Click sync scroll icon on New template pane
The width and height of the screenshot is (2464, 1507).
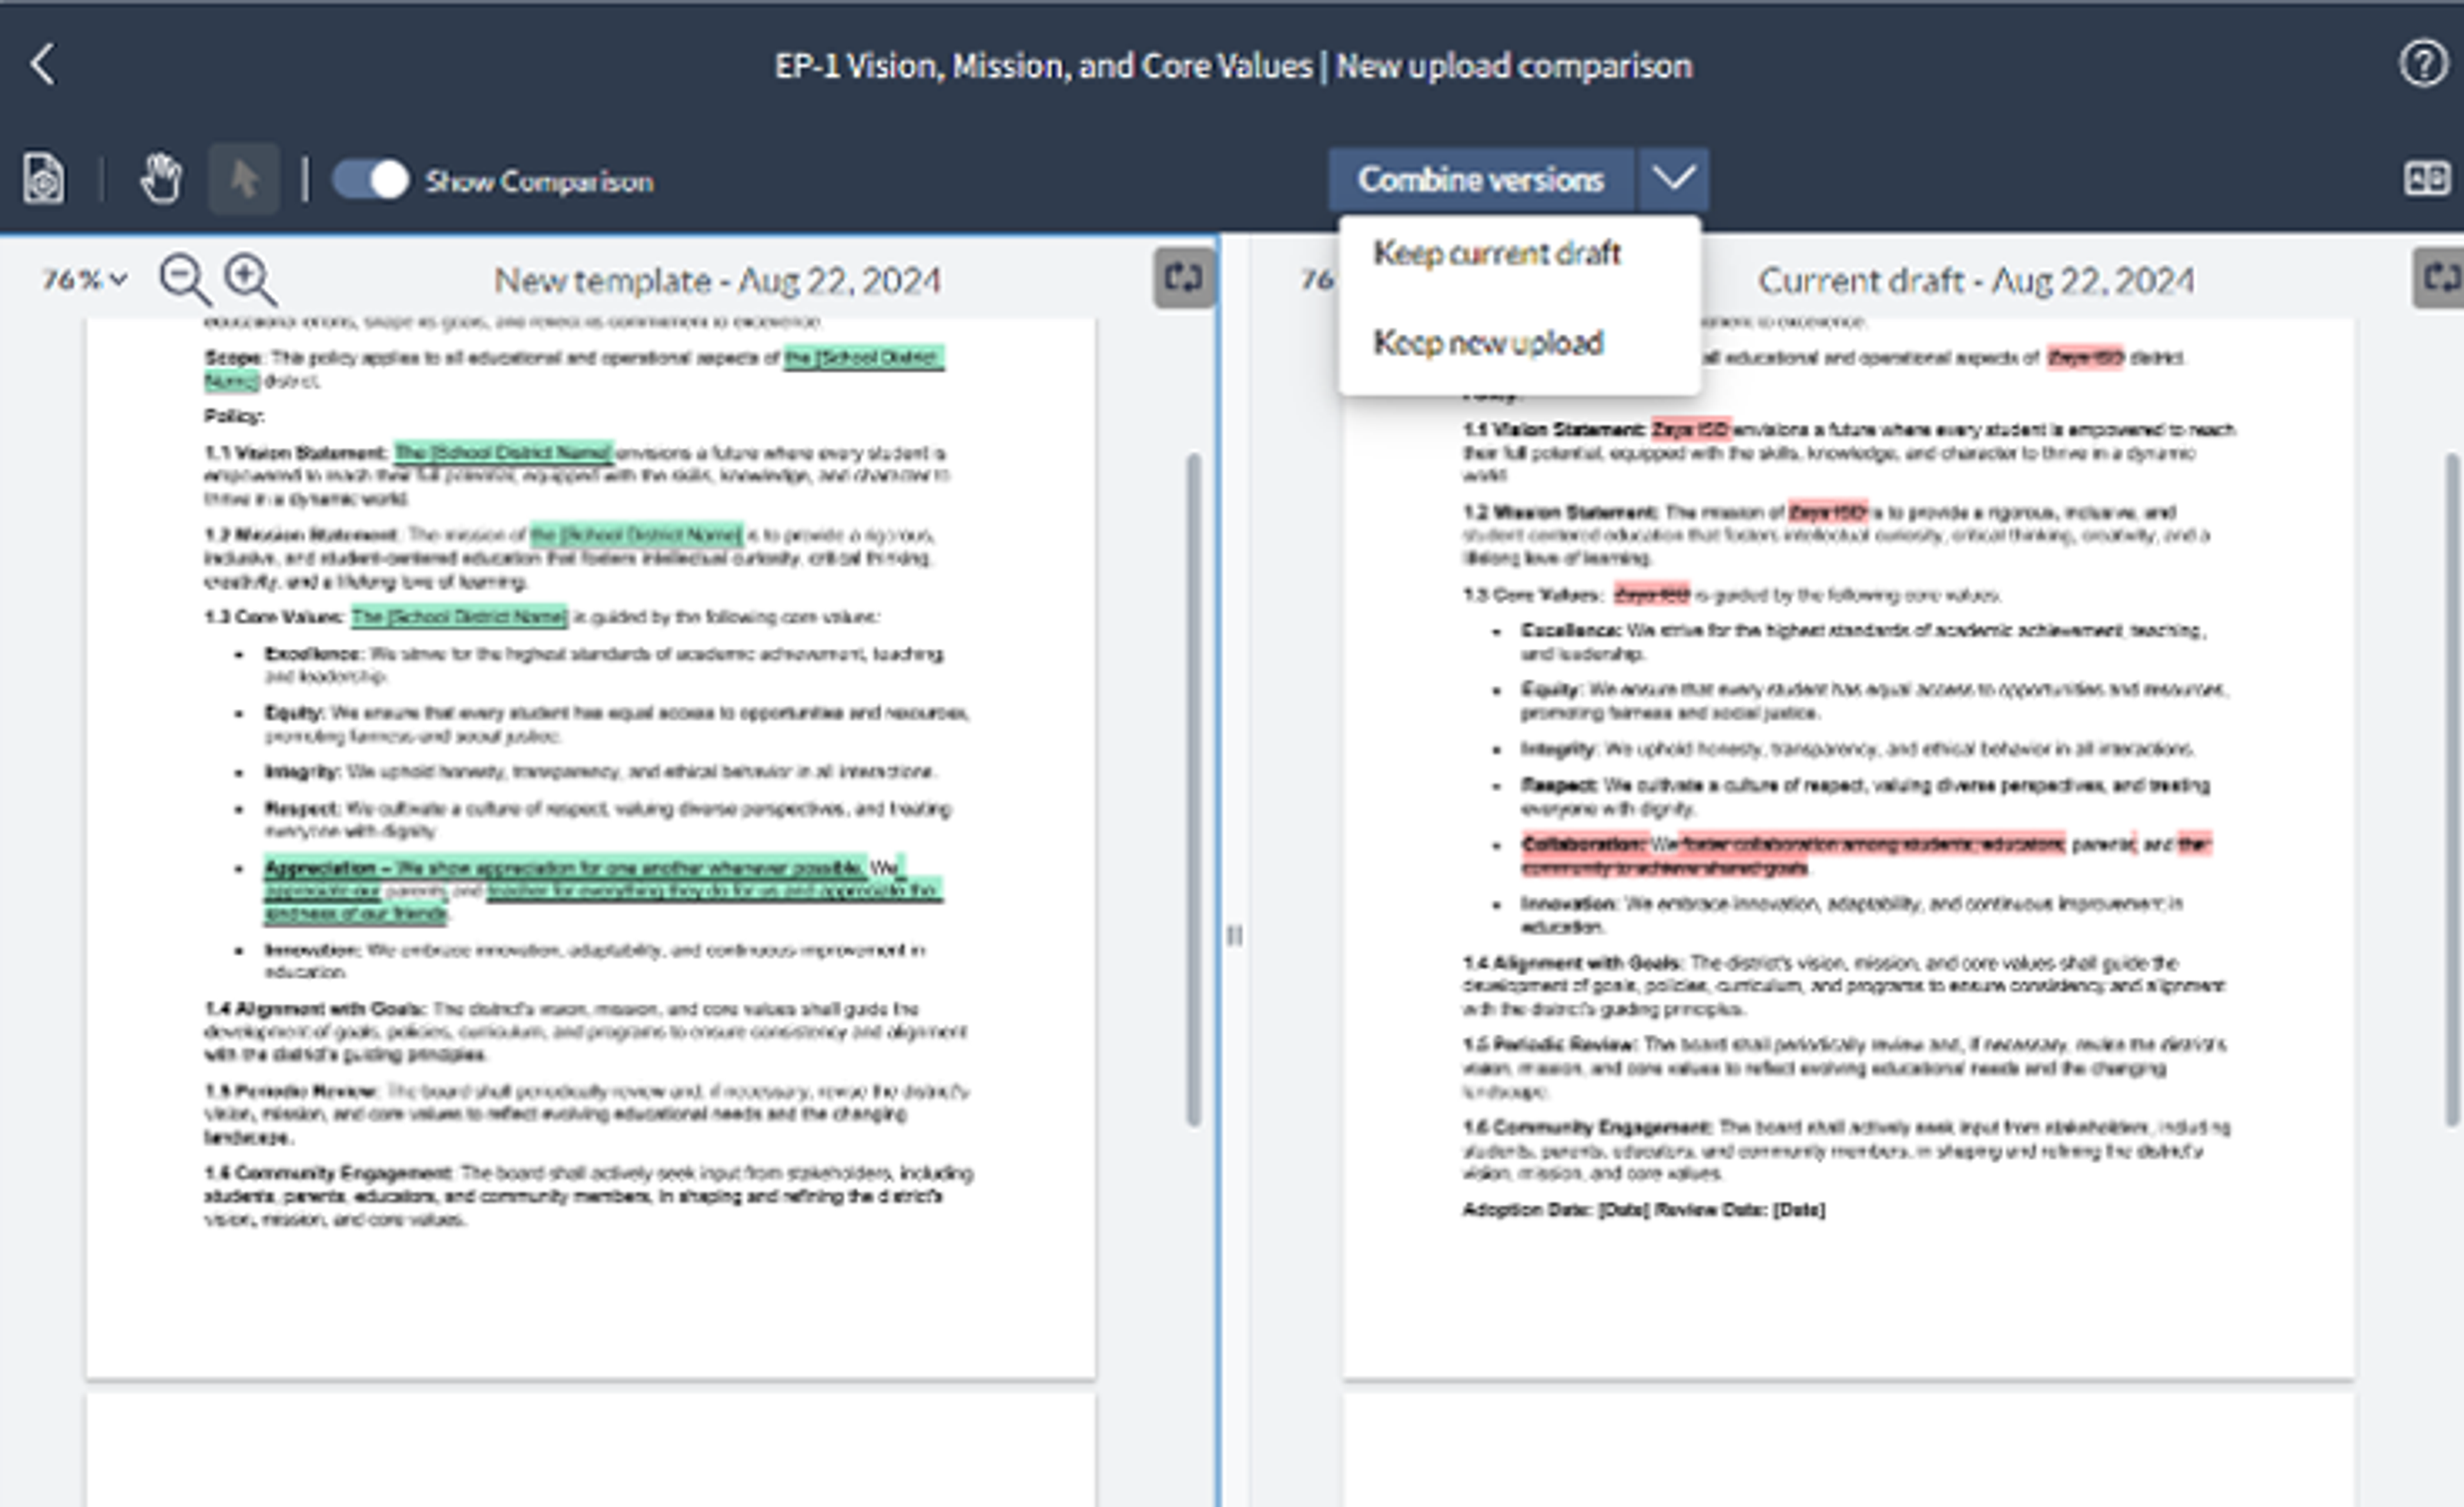[1184, 278]
